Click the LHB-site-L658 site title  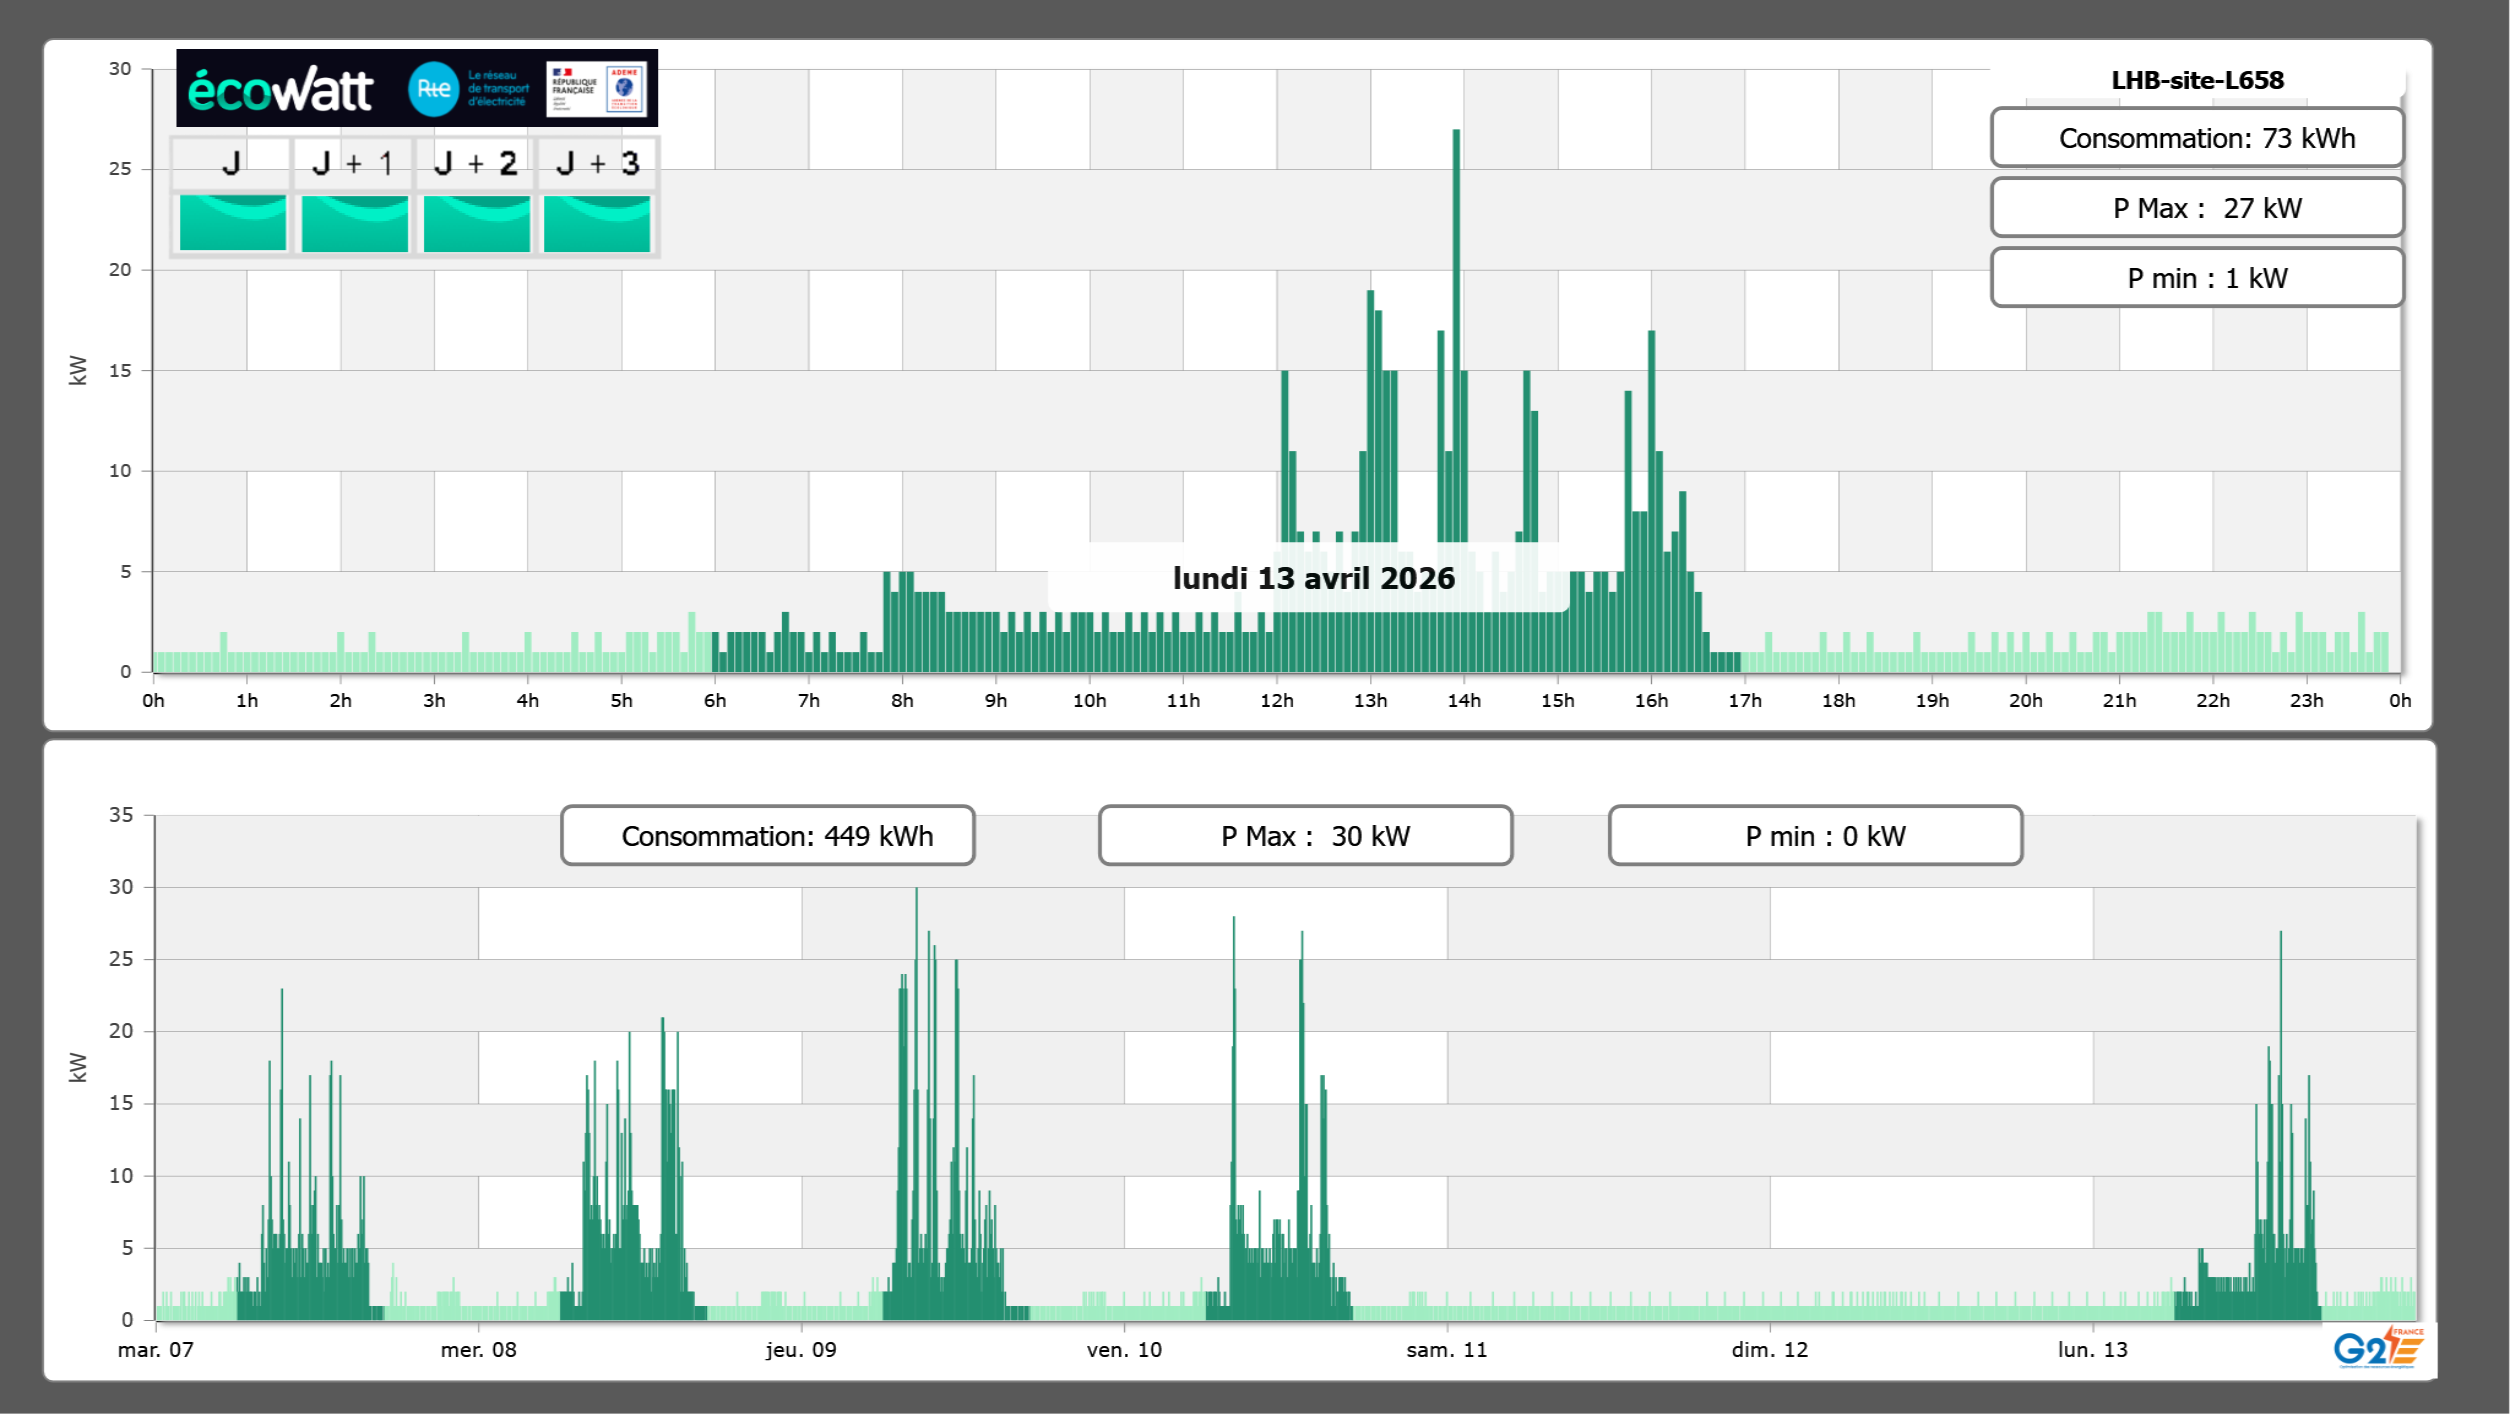click(2197, 80)
